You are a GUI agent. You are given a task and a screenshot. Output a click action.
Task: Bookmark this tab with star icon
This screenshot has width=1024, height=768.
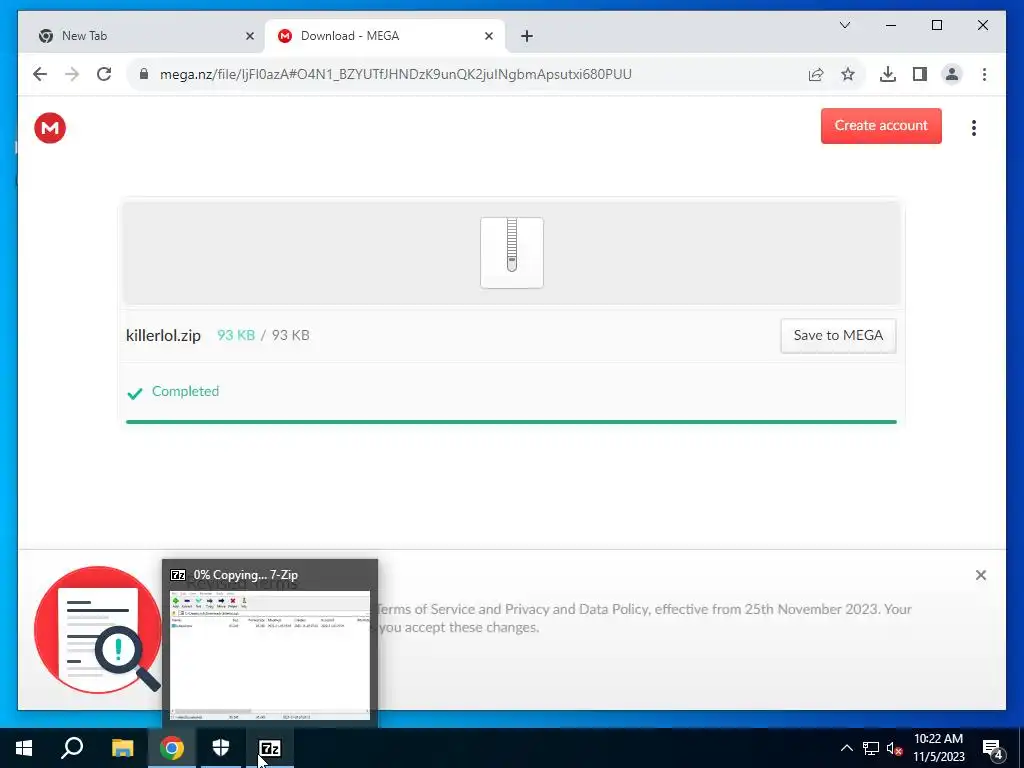pos(848,74)
